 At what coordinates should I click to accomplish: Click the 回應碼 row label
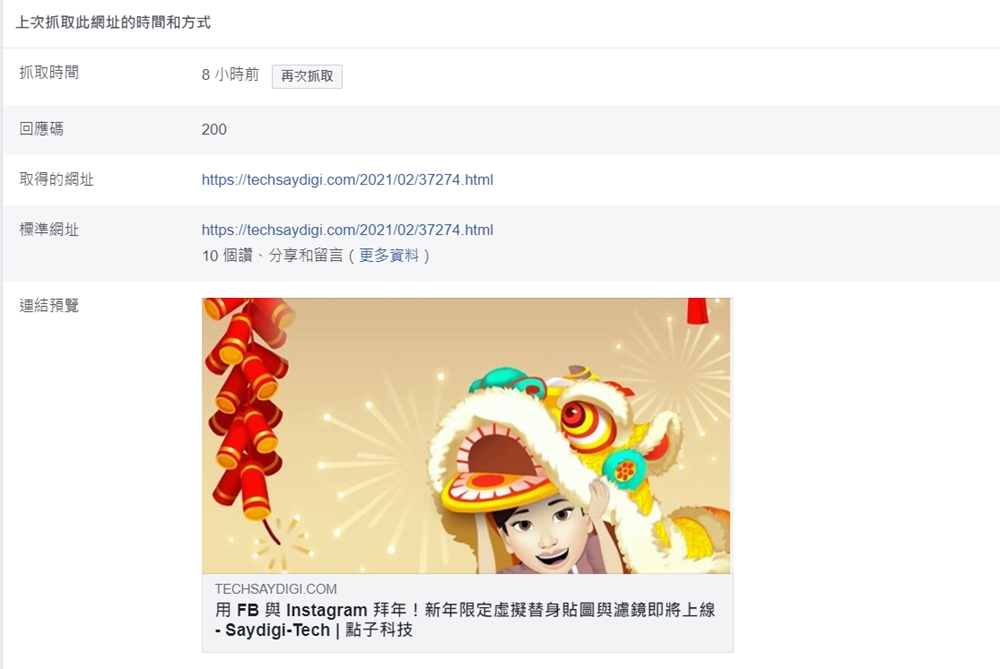click(41, 129)
